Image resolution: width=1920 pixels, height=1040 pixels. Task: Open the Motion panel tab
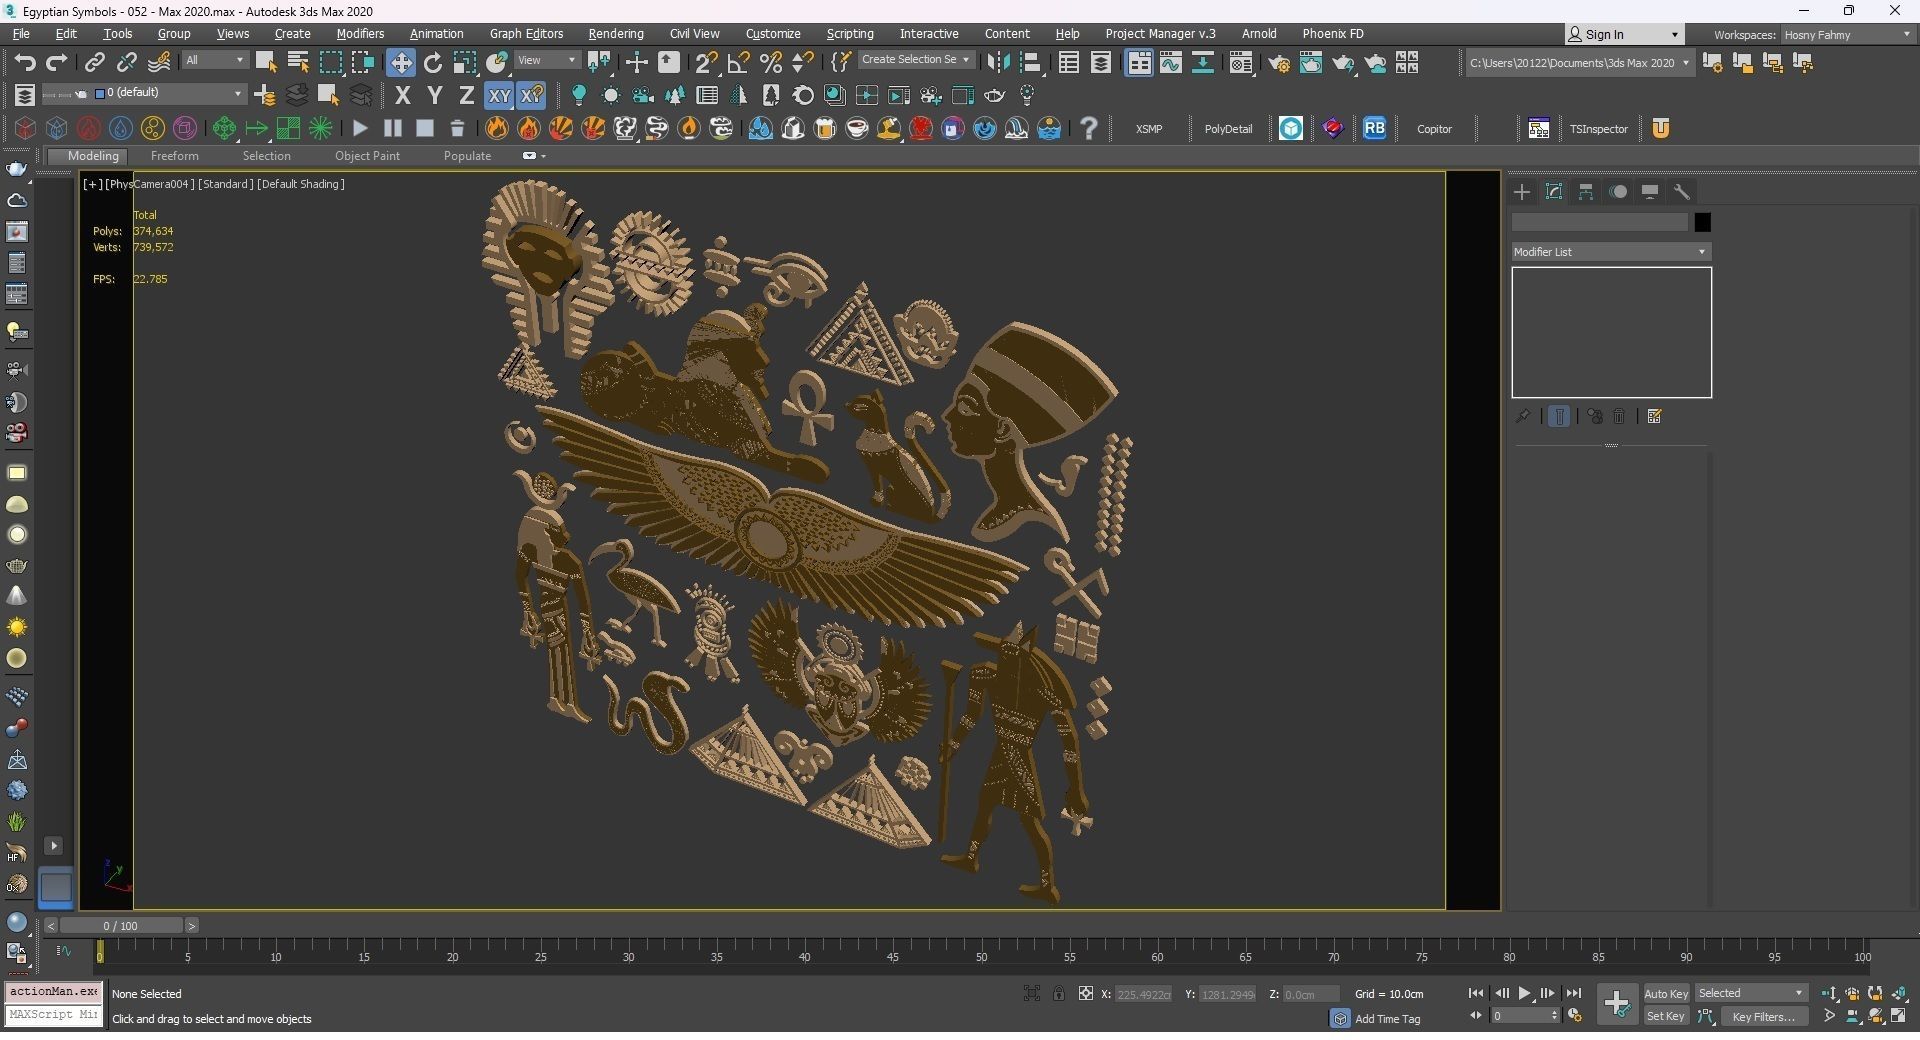click(1618, 191)
